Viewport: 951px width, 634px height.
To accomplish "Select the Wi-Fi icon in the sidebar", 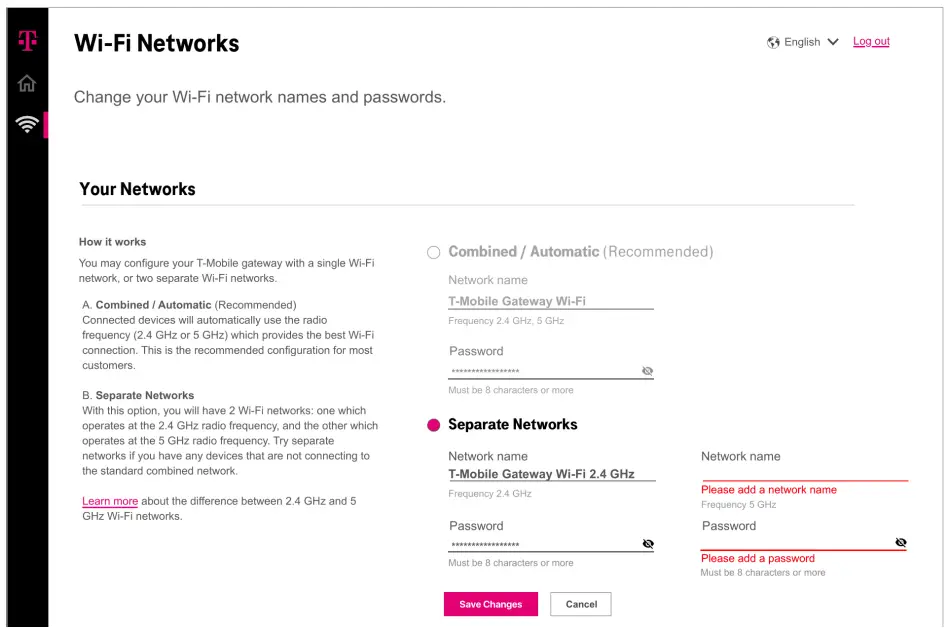I will [27, 125].
